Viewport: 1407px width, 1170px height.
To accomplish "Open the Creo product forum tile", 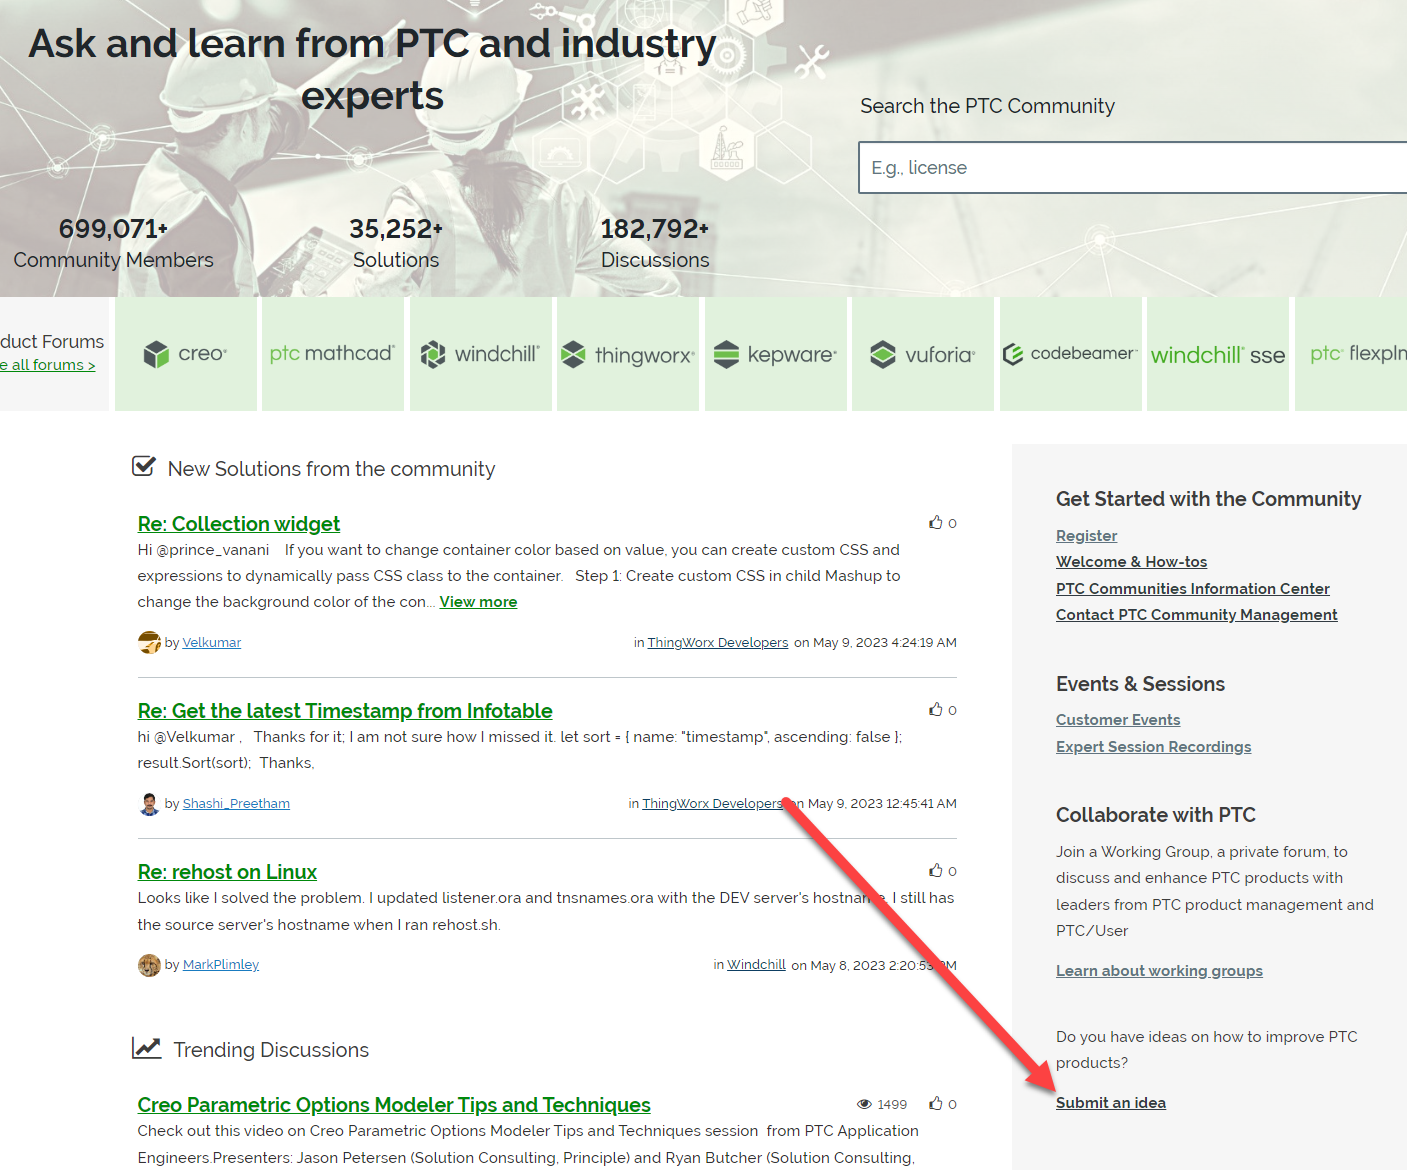I will (186, 353).
